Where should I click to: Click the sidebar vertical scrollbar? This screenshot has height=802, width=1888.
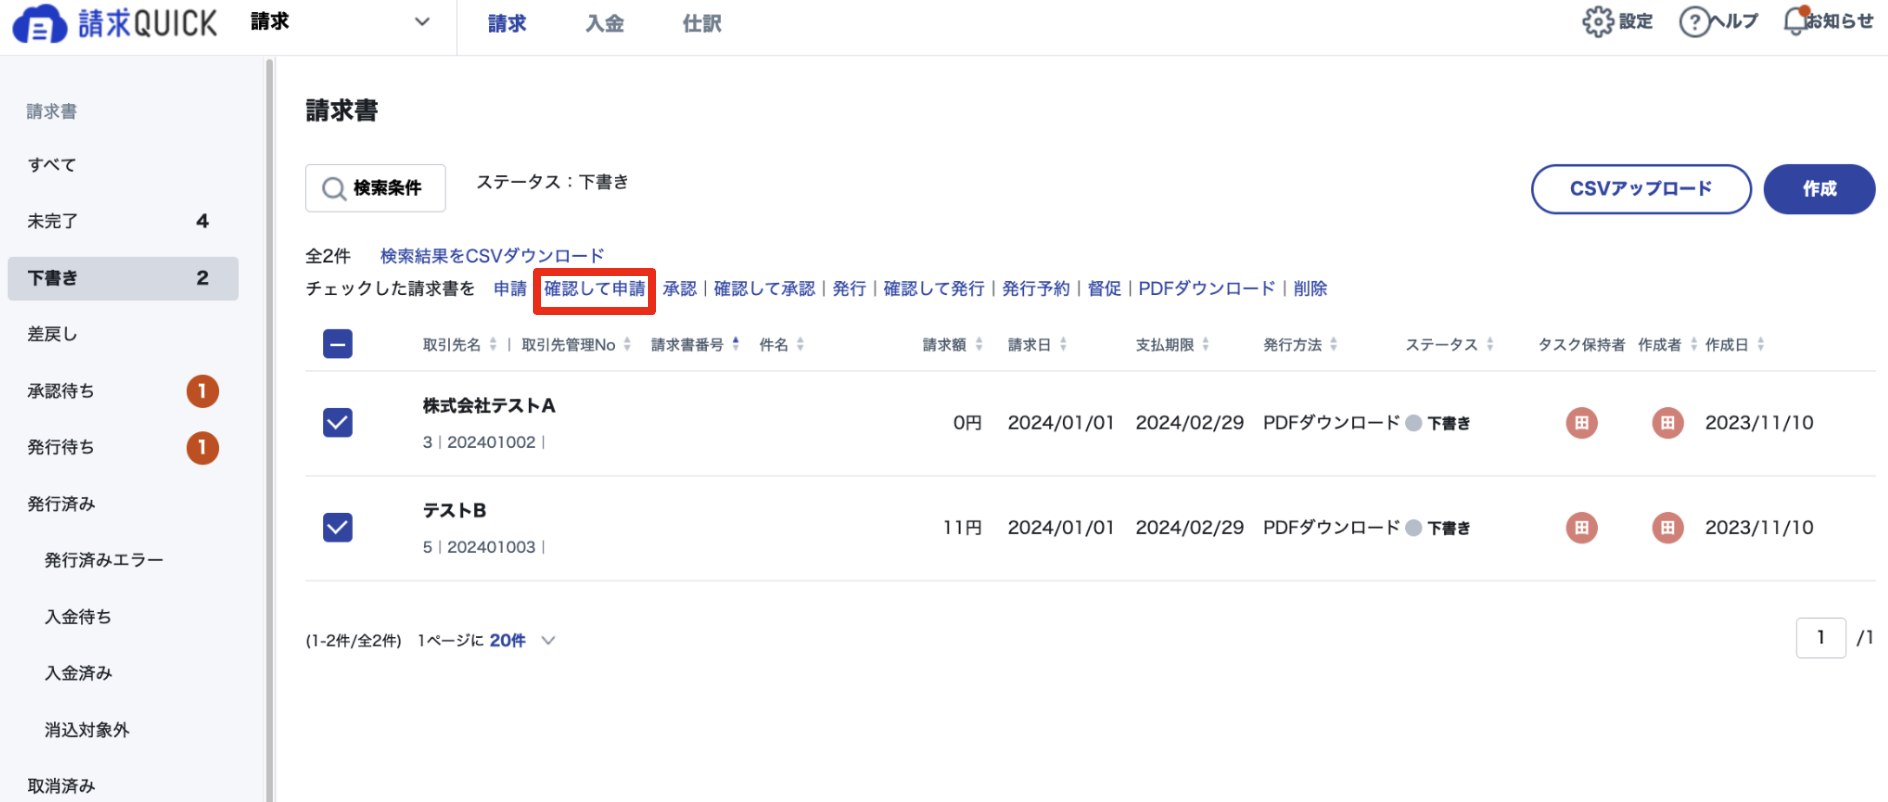point(269,430)
